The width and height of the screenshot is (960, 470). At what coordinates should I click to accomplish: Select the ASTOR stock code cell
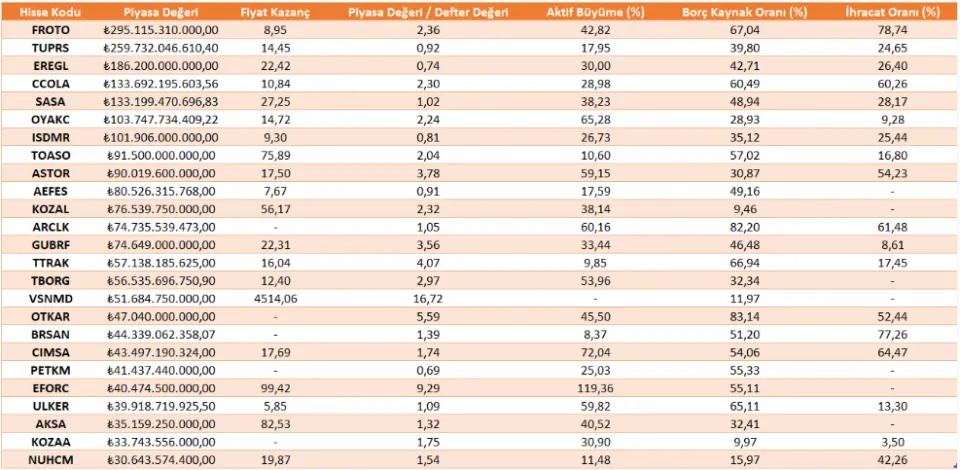click(51, 173)
